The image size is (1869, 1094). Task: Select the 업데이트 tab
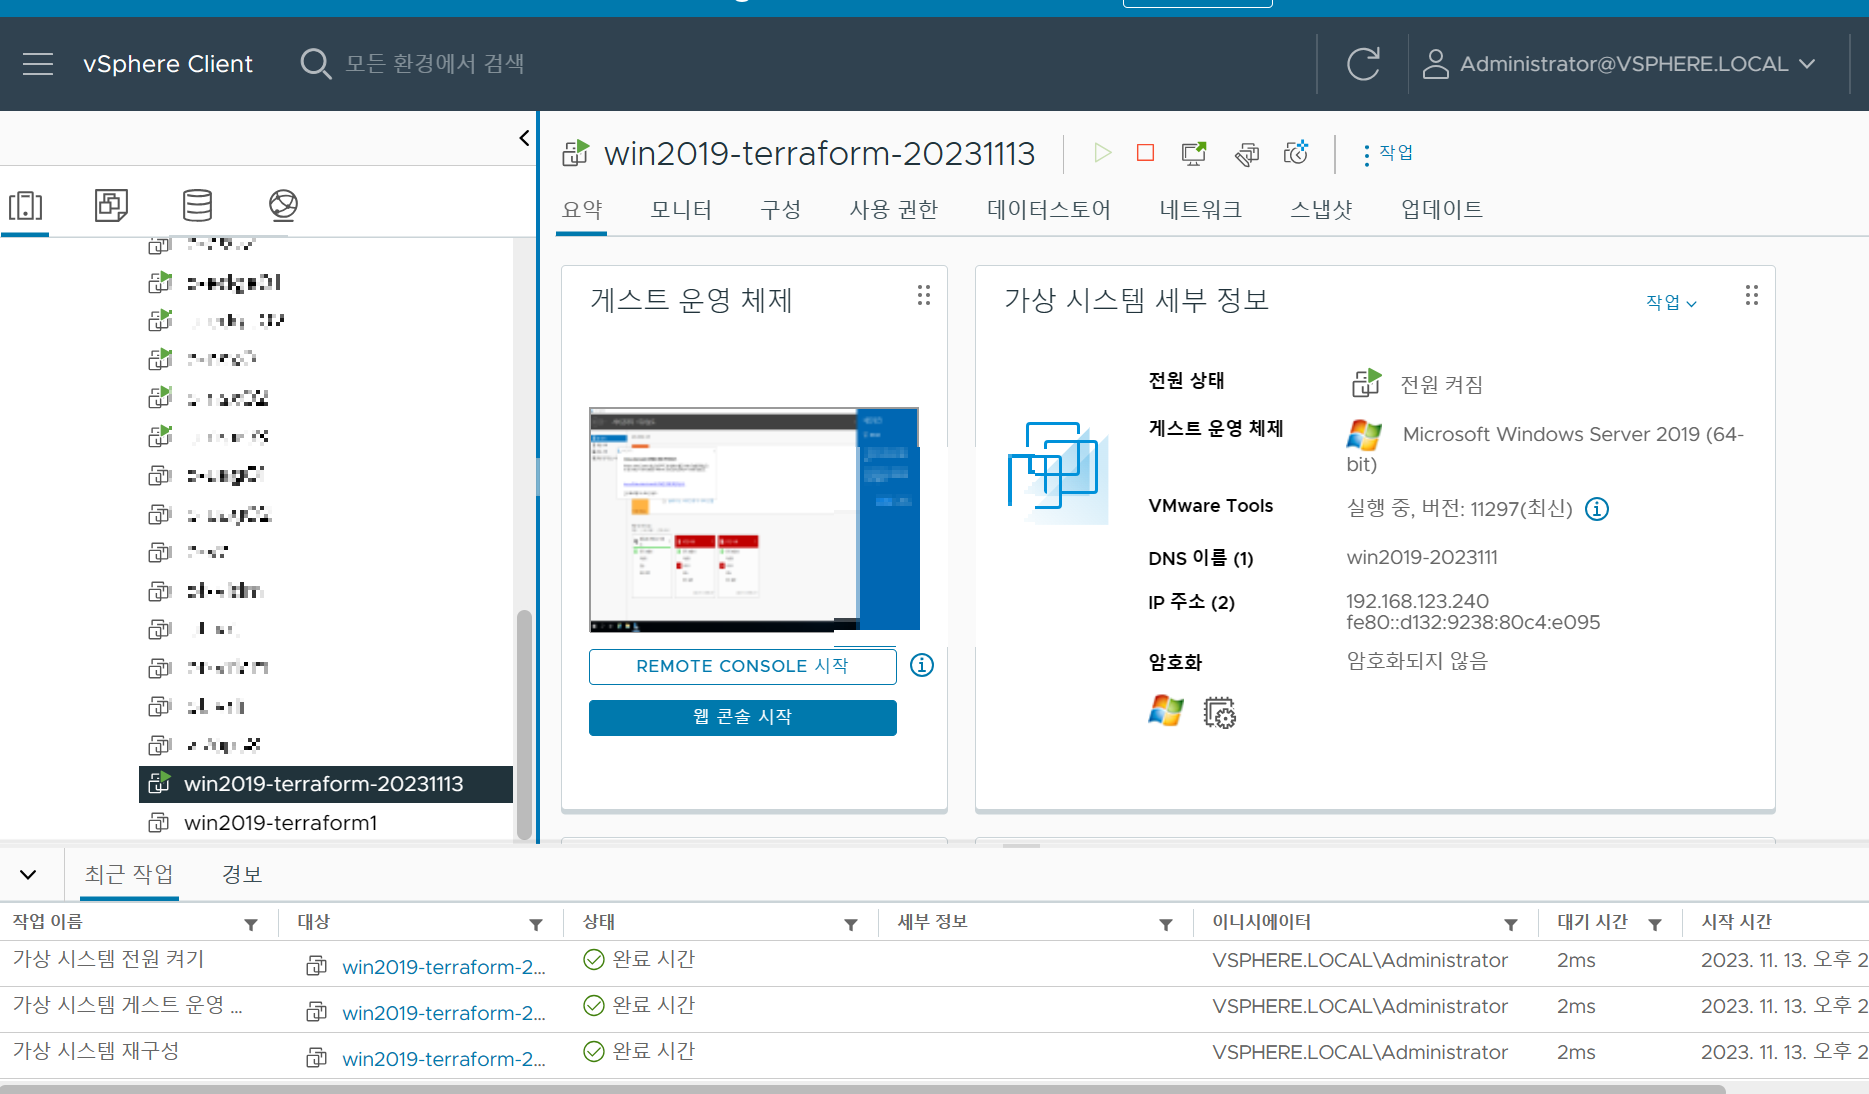[1441, 209]
